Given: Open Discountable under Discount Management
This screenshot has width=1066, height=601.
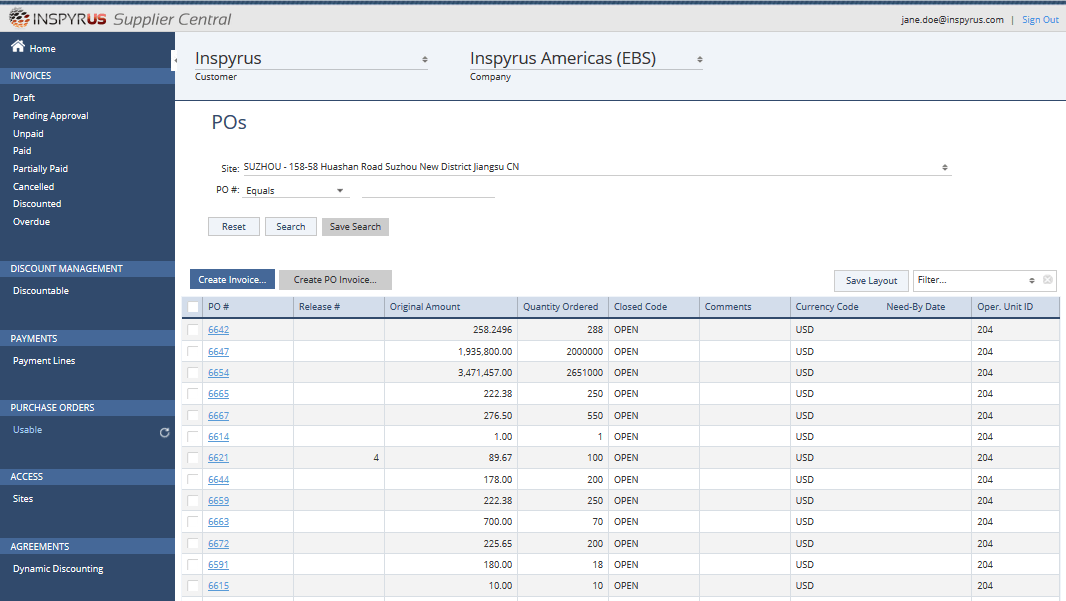Looking at the screenshot, I should click(x=41, y=291).
